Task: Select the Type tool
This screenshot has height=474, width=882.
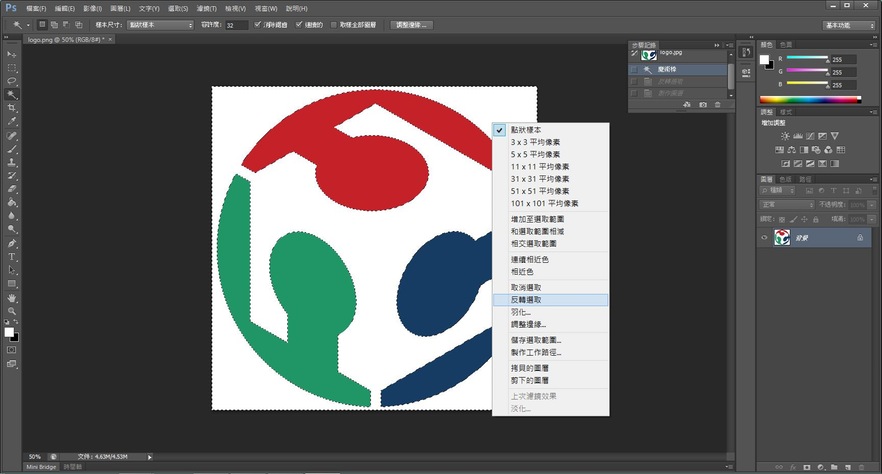Action: [x=11, y=257]
